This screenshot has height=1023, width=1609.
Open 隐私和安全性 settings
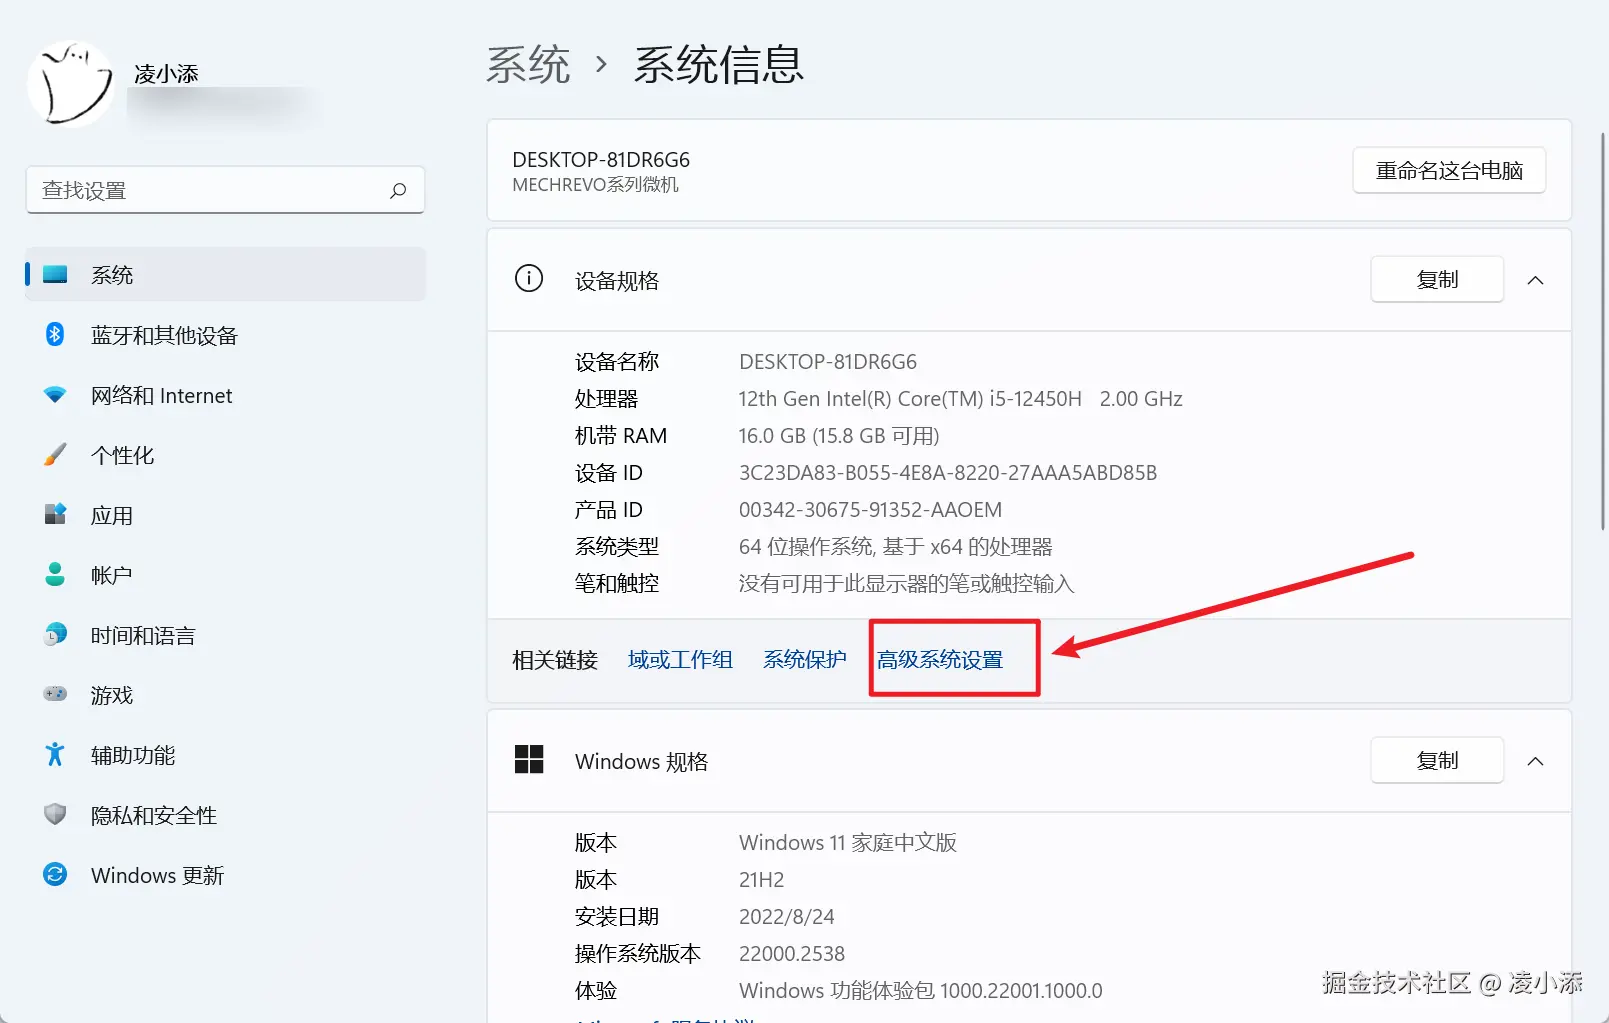(x=226, y=815)
